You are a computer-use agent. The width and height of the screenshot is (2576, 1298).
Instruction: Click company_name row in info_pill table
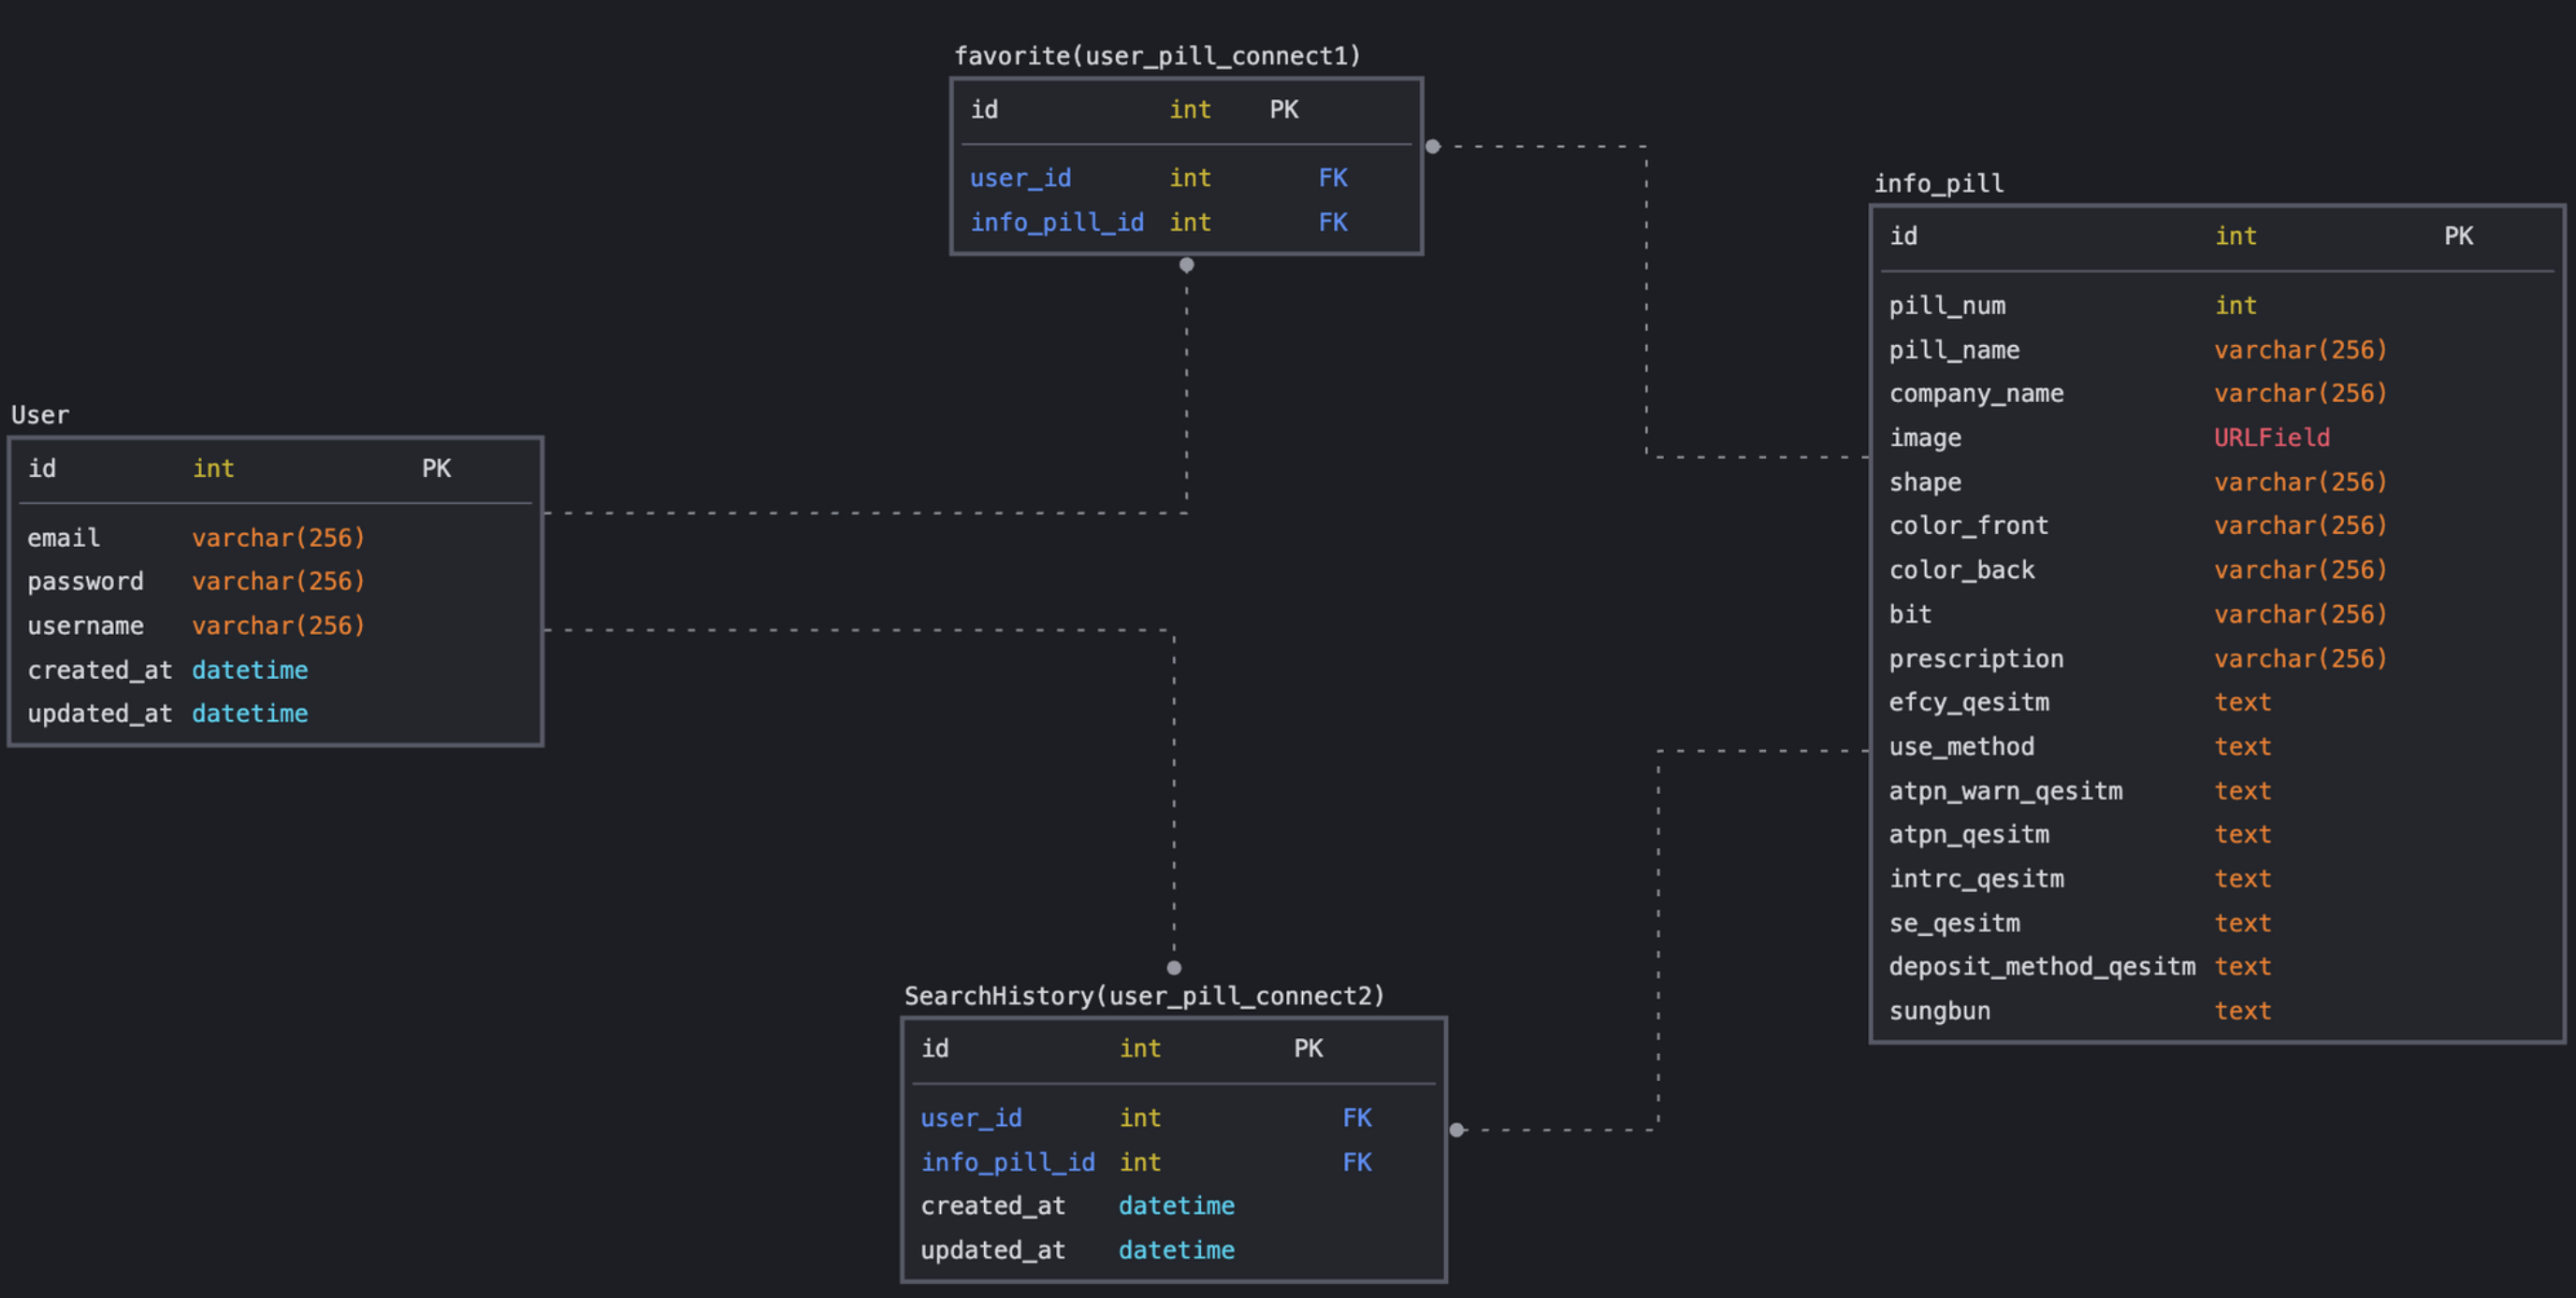coord(1976,393)
